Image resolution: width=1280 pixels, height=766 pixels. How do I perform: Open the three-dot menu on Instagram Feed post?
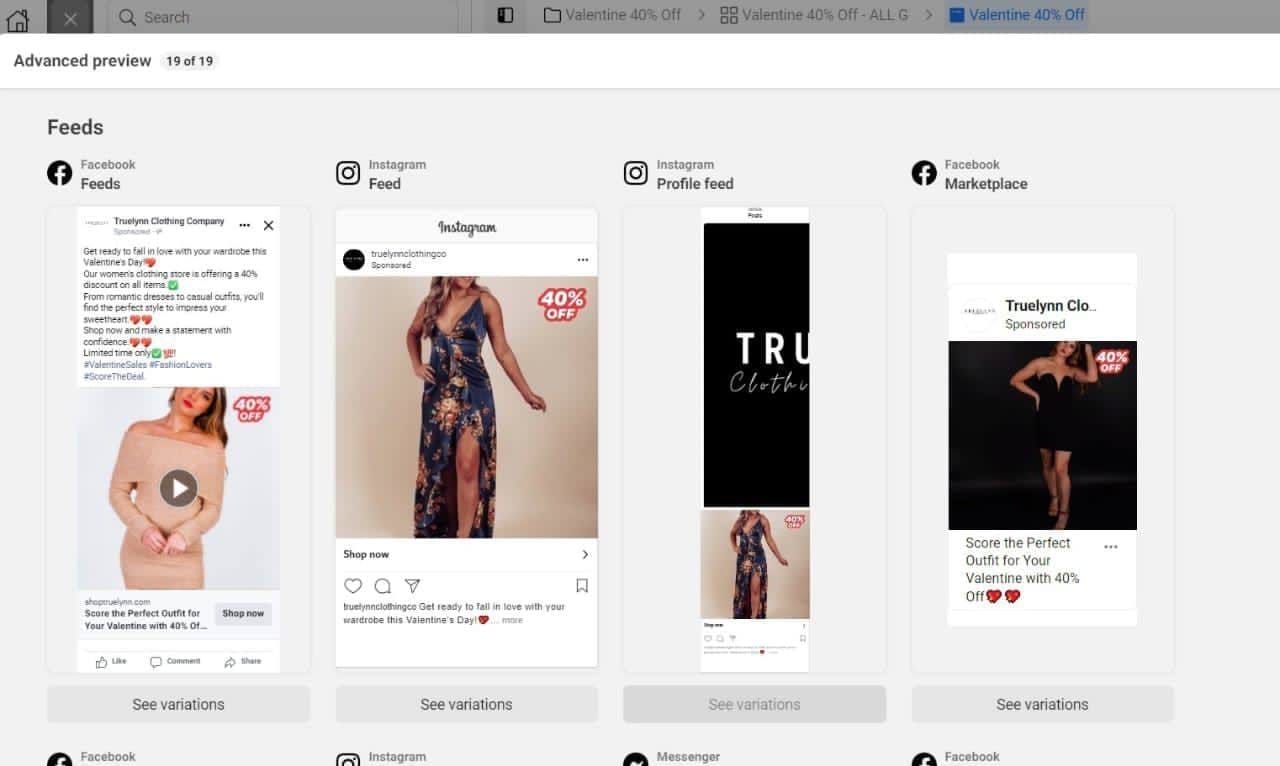[x=583, y=260]
